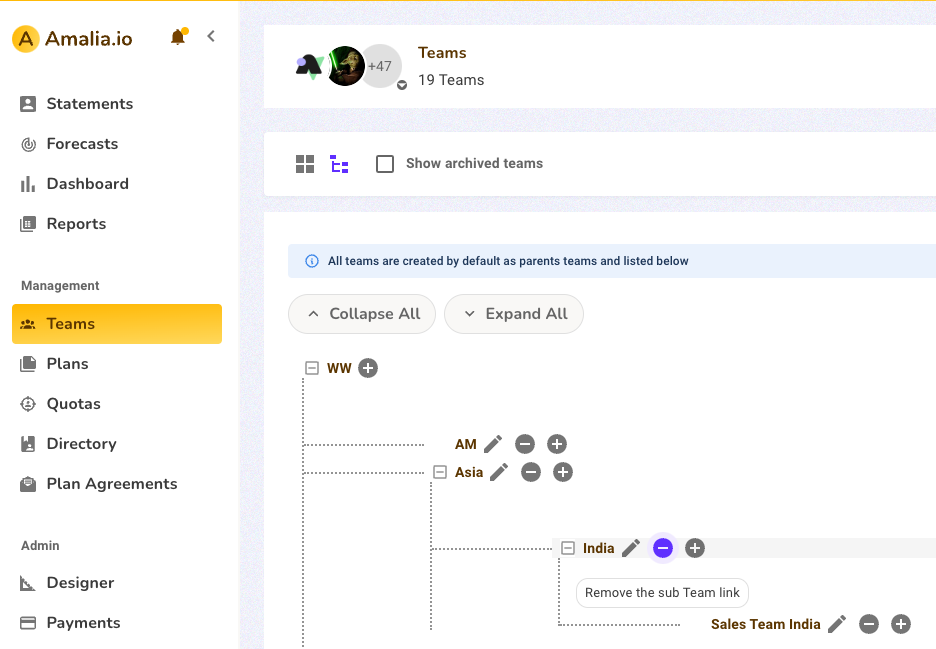Image resolution: width=936 pixels, height=649 pixels.
Task: Remove the India sub team link
Action: point(663,548)
